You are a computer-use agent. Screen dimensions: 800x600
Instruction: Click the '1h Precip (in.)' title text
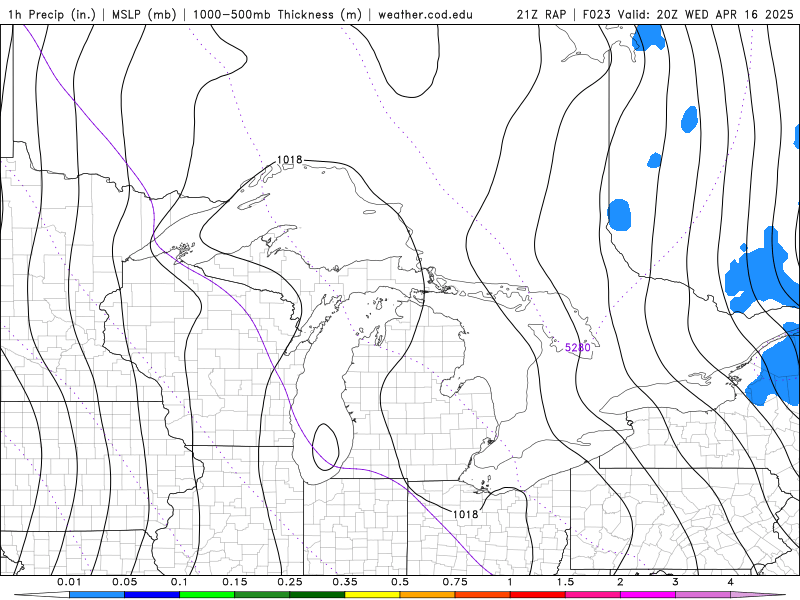52,14
